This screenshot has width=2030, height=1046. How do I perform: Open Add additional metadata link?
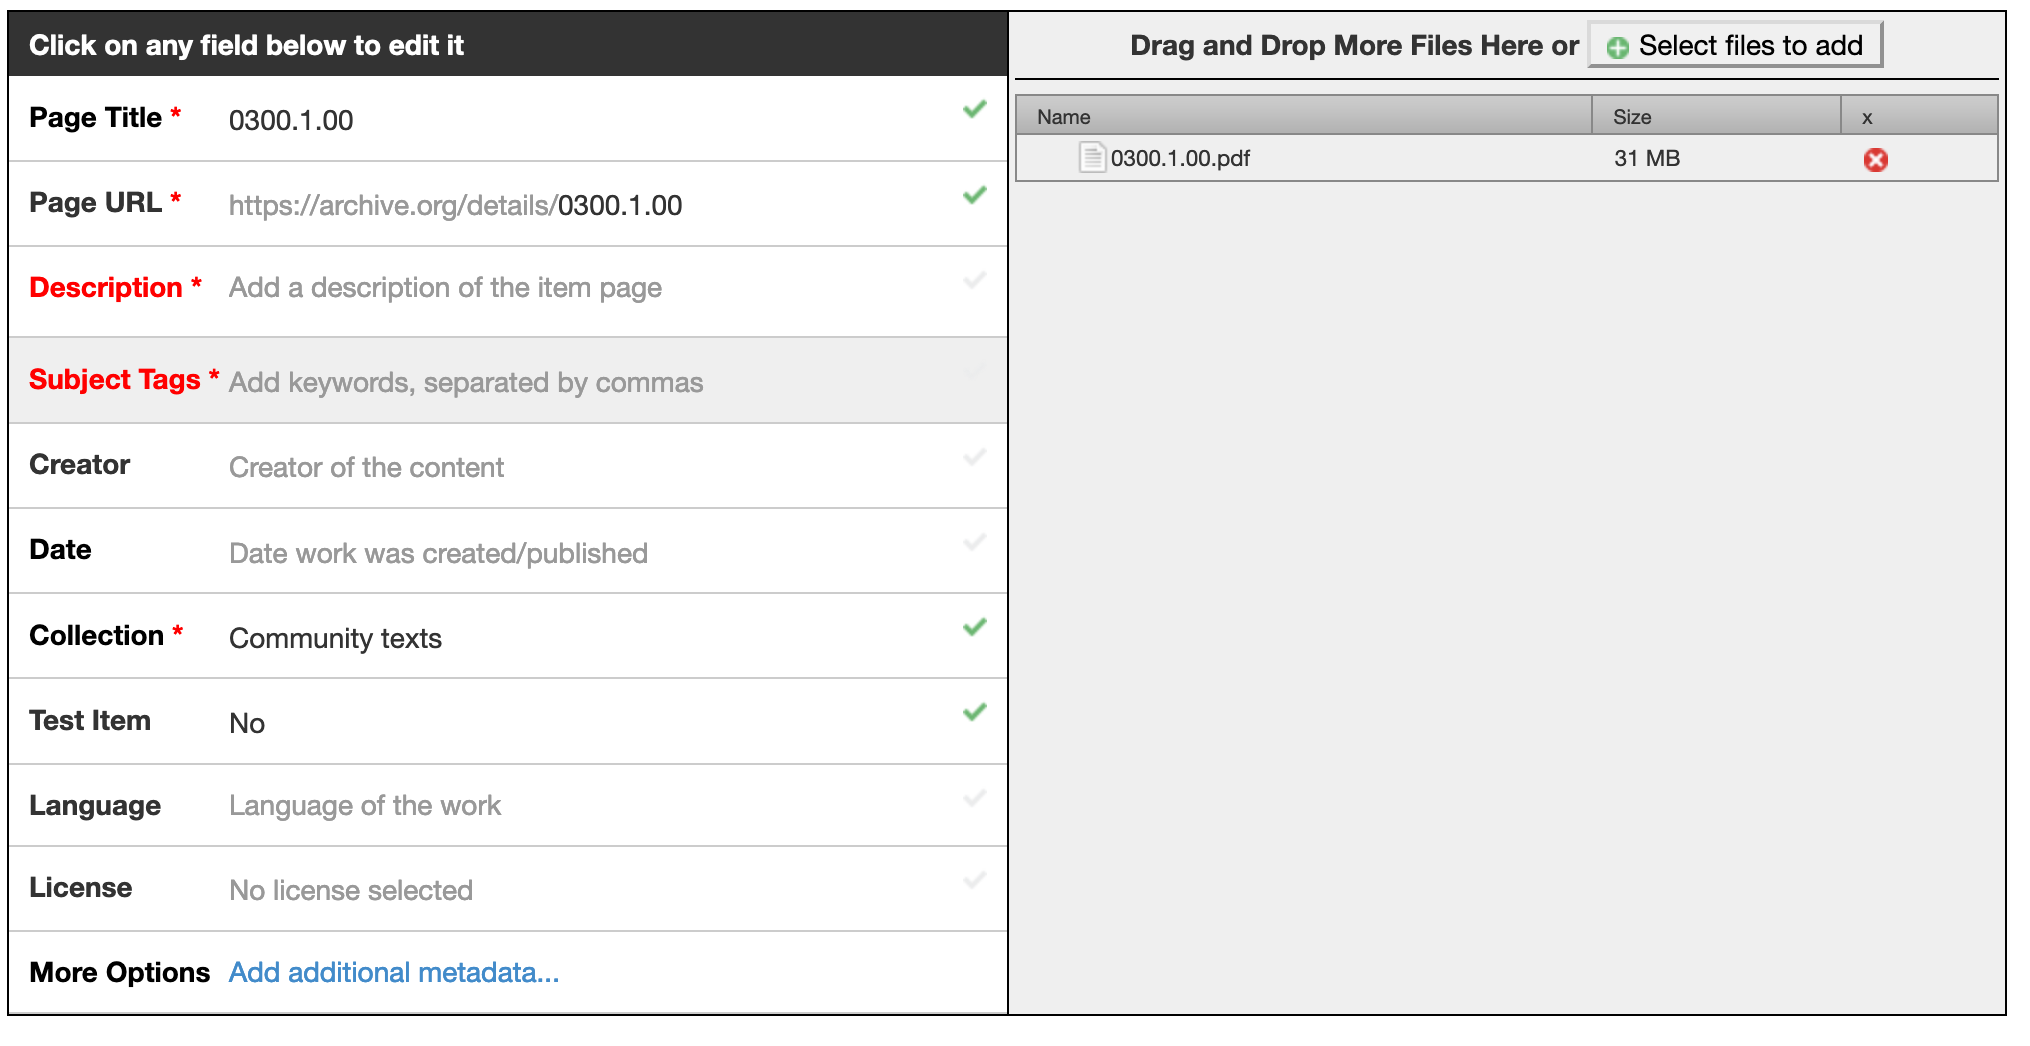tap(393, 972)
